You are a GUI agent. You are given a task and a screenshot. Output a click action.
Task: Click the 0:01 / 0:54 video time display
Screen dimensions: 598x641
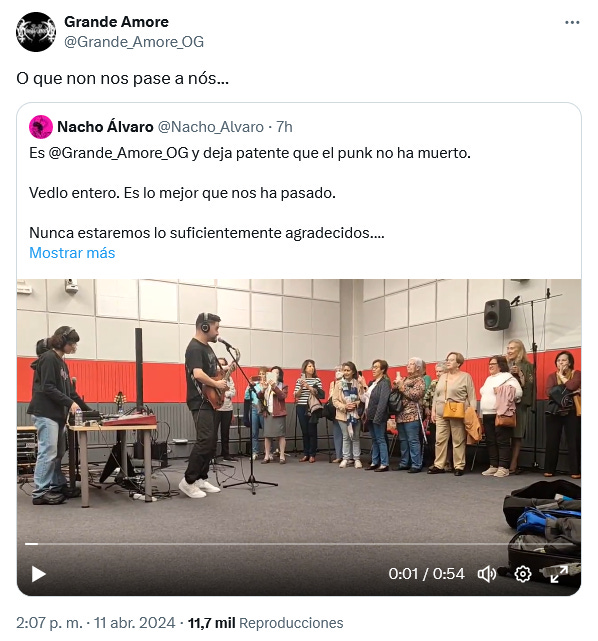tap(426, 574)
